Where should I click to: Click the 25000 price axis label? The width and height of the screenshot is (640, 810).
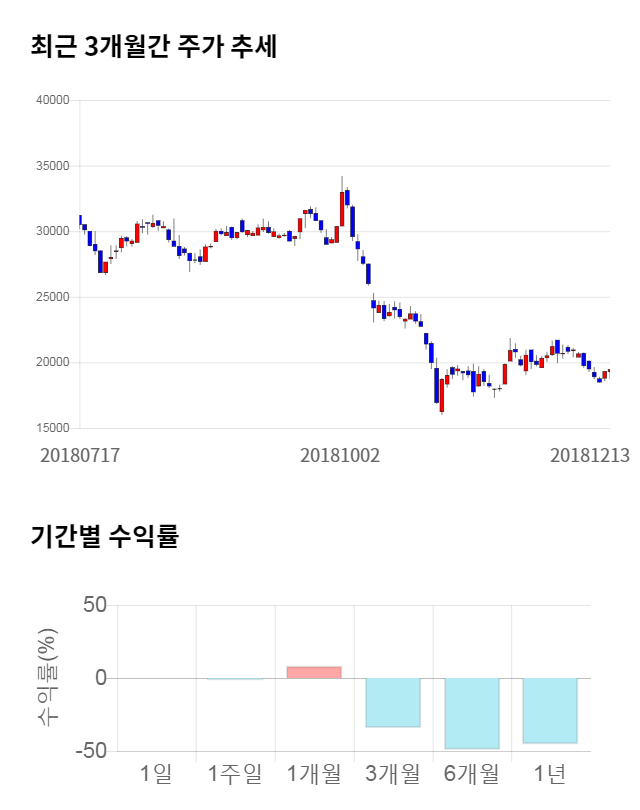point(51,297)
